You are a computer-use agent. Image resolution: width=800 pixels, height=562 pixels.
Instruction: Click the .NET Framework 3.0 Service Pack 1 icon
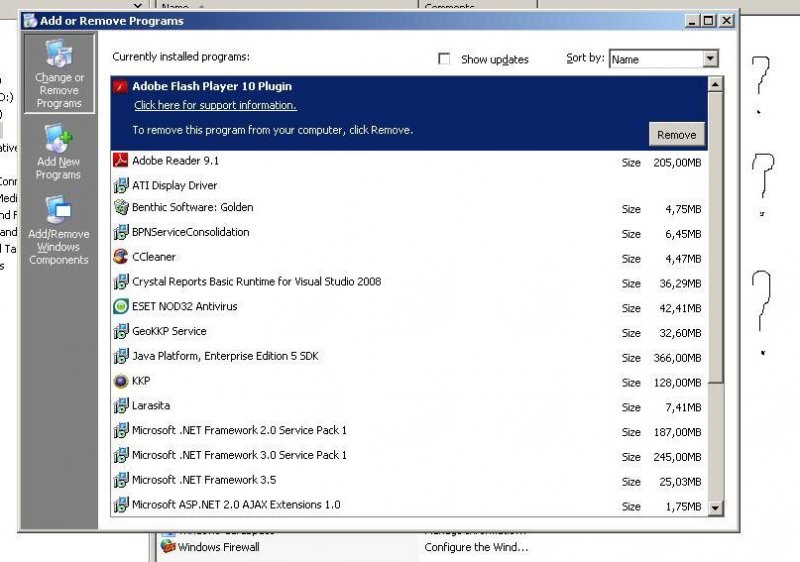coord(120,455)
